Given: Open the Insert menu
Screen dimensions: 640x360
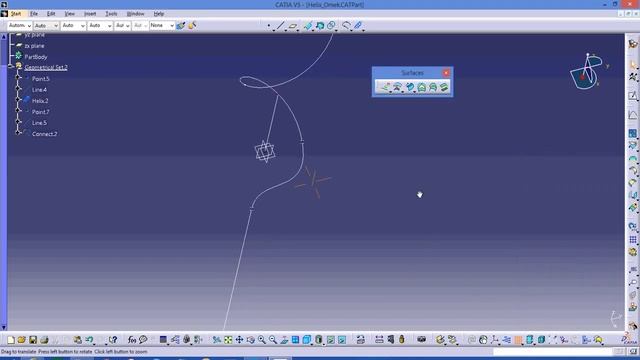Looking at the screenshot, I should pyautogui.click(x=90, y=14).
